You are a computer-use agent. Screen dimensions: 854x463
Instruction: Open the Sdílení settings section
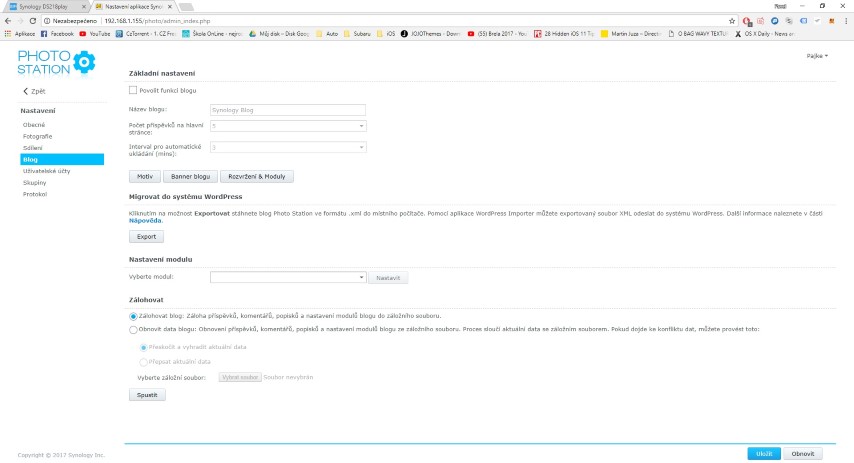tap(33, 148)
